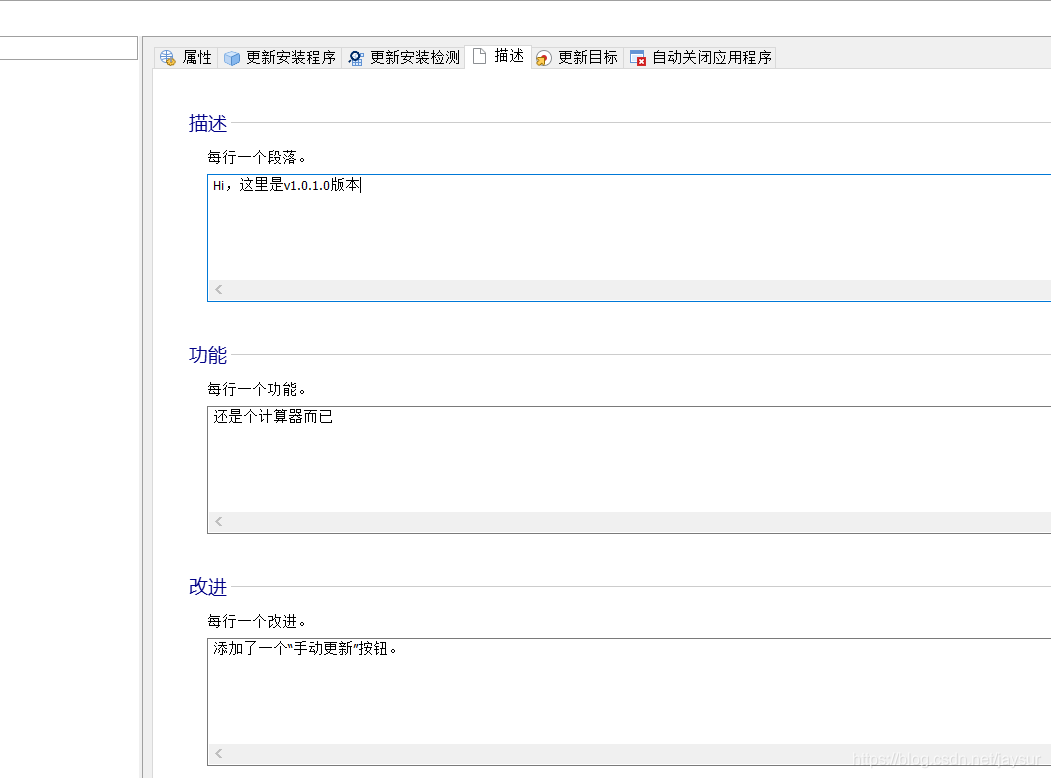Open the 更新安装程序 tab
The image size is (1051, 778).
click(x=280, y=58)
